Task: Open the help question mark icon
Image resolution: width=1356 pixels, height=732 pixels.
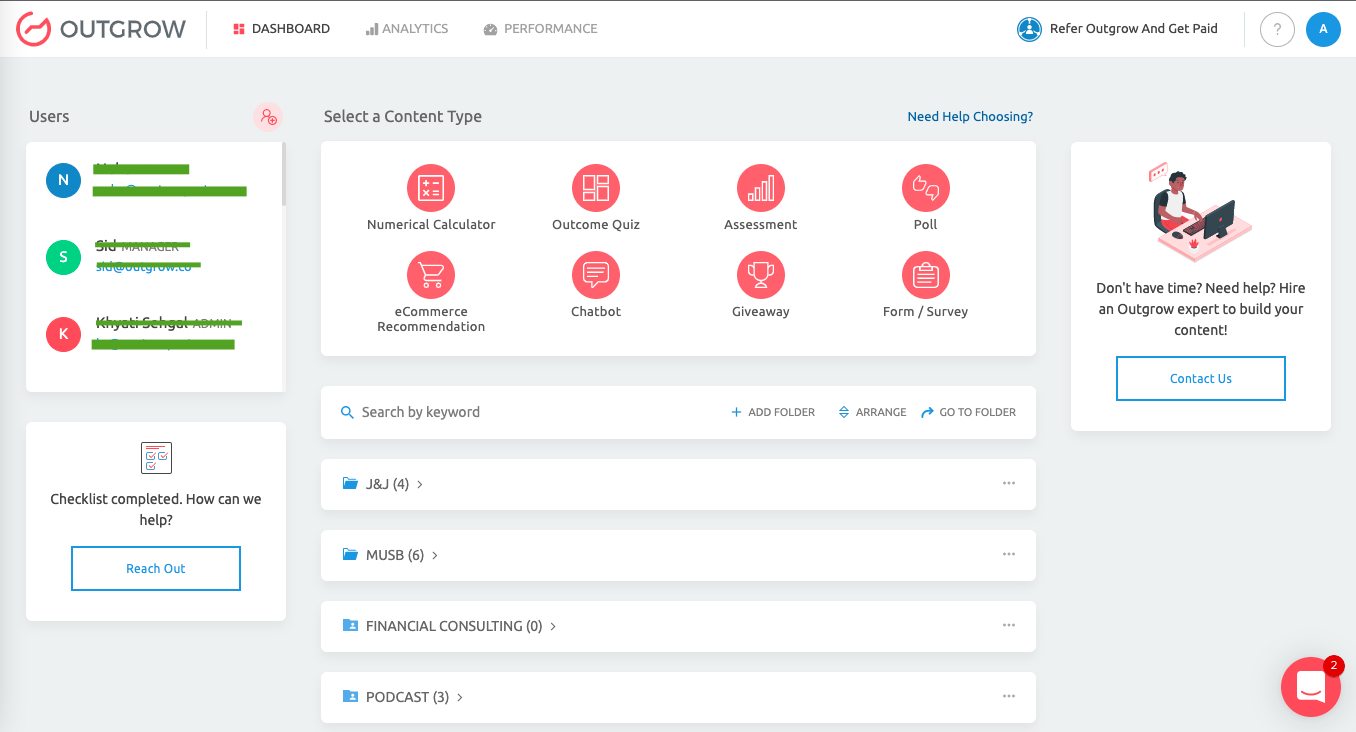Action: pyautogui.click(x=1277, y=29)
